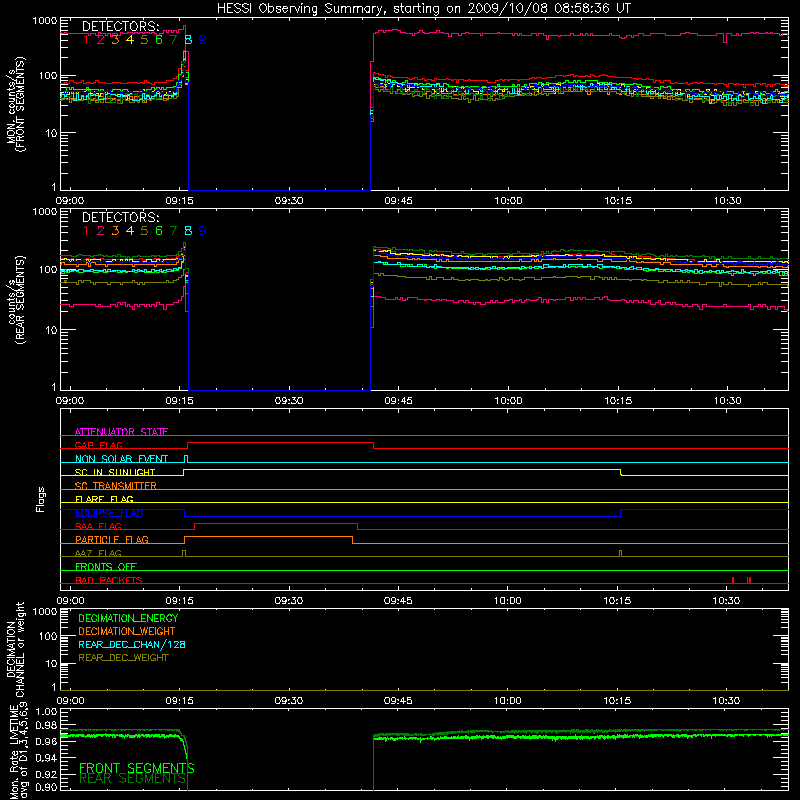
Task: Select detector 9 in rear segments legend
Action: 203,231
